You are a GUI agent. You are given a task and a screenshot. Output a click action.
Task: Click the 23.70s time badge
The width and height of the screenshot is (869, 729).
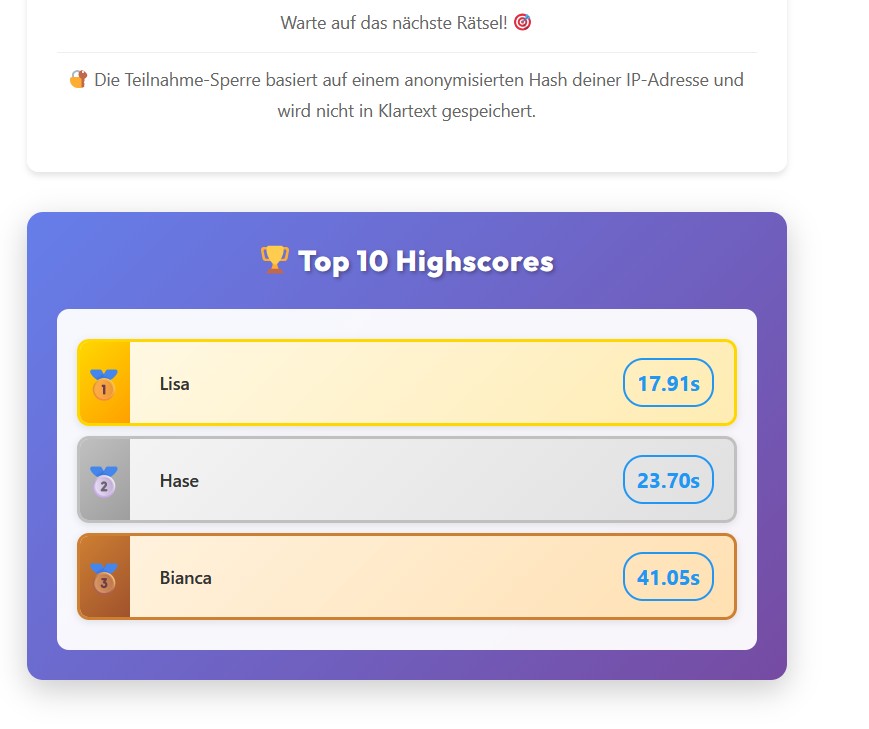[x=668, y=480]
